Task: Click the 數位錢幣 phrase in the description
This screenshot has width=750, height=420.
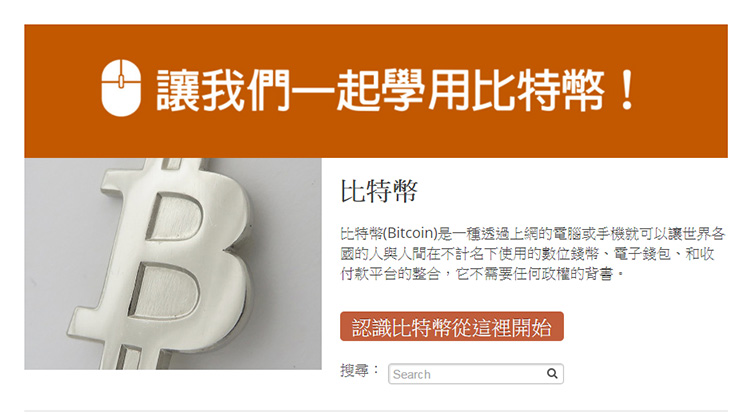Action: 570,254
